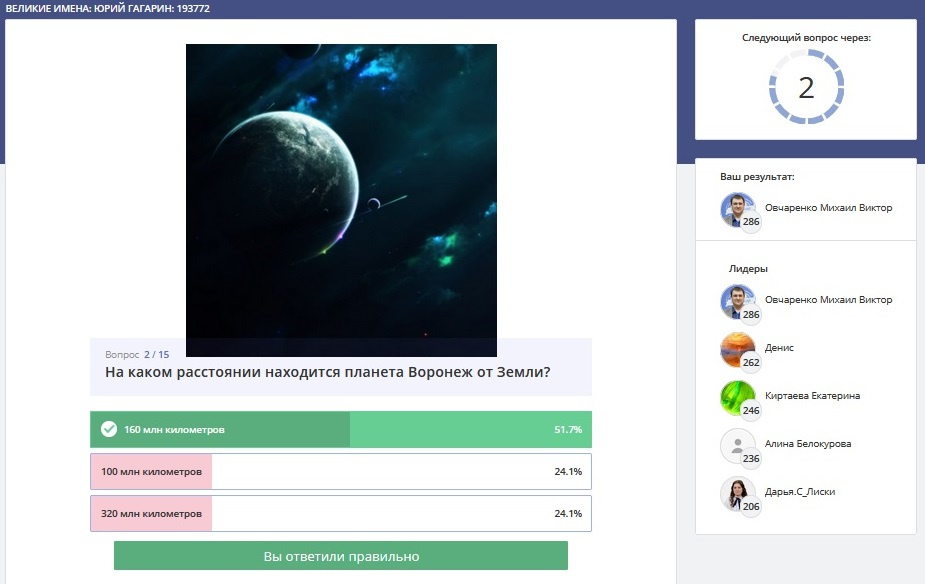Click Овчаренко's avatar under "Ваш результат"

737,209
